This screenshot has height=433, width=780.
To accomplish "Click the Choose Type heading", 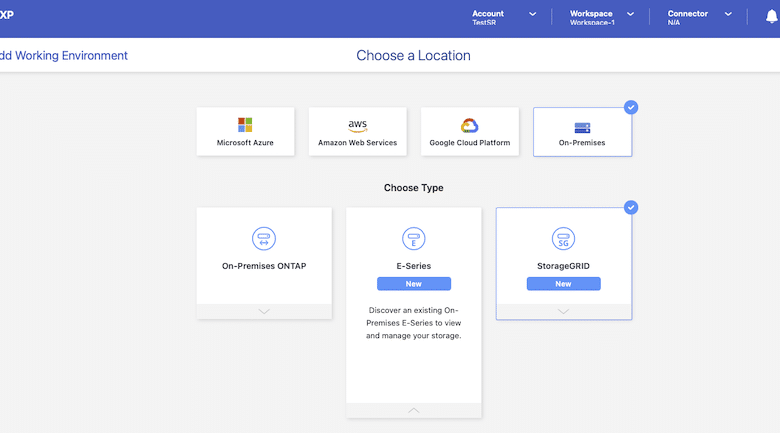I will 413,188.
